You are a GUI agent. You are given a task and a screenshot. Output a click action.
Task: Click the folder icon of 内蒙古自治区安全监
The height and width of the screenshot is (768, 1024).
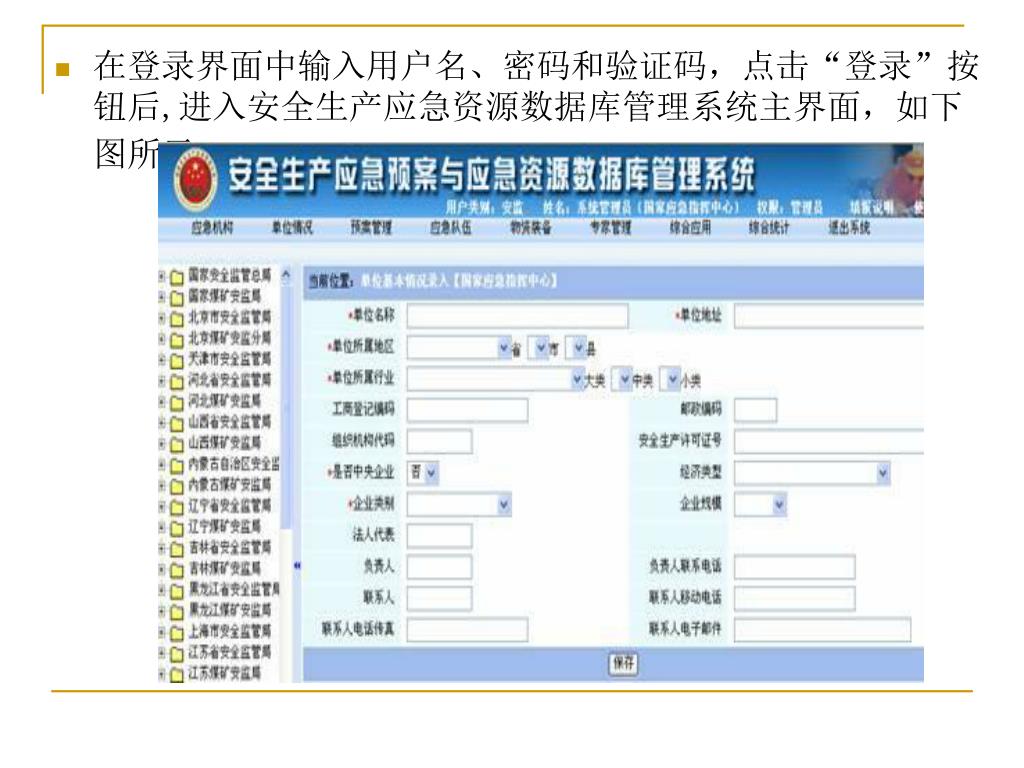pos(176,466)
